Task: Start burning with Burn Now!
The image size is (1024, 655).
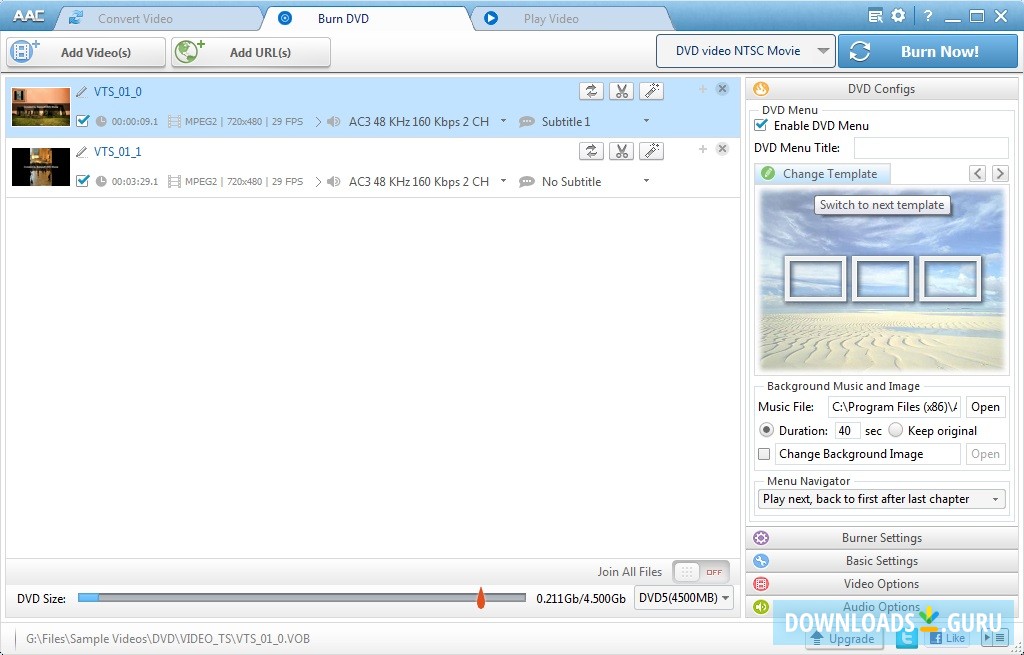Action: pyautogui.click(x=928, y=52)
